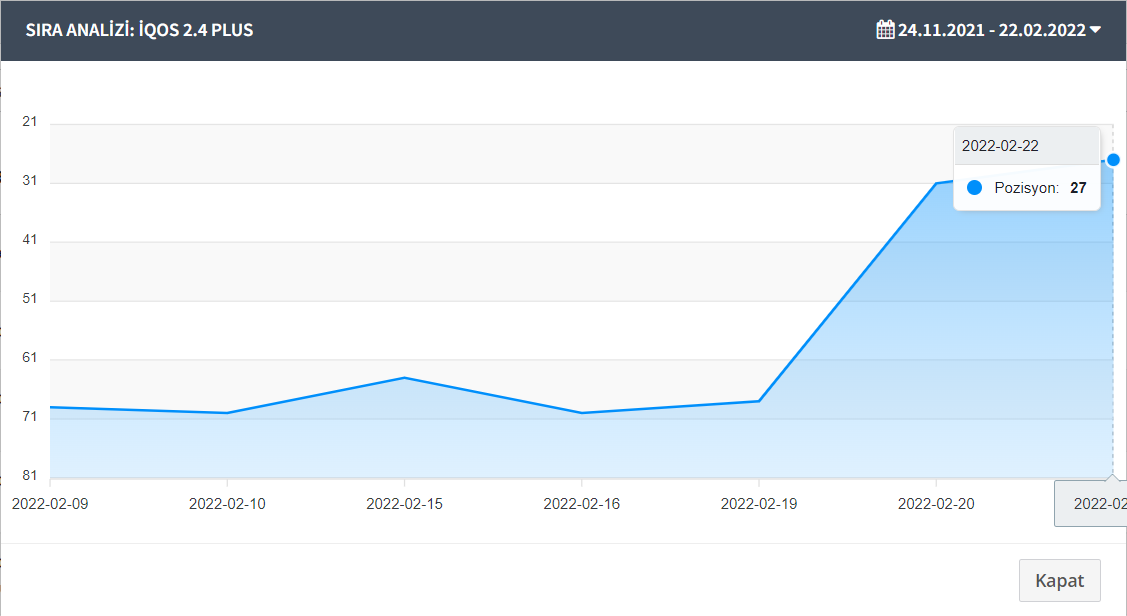Click the y-axis value 21
This screenshot has width=1127, height=616.
(29, 121)
